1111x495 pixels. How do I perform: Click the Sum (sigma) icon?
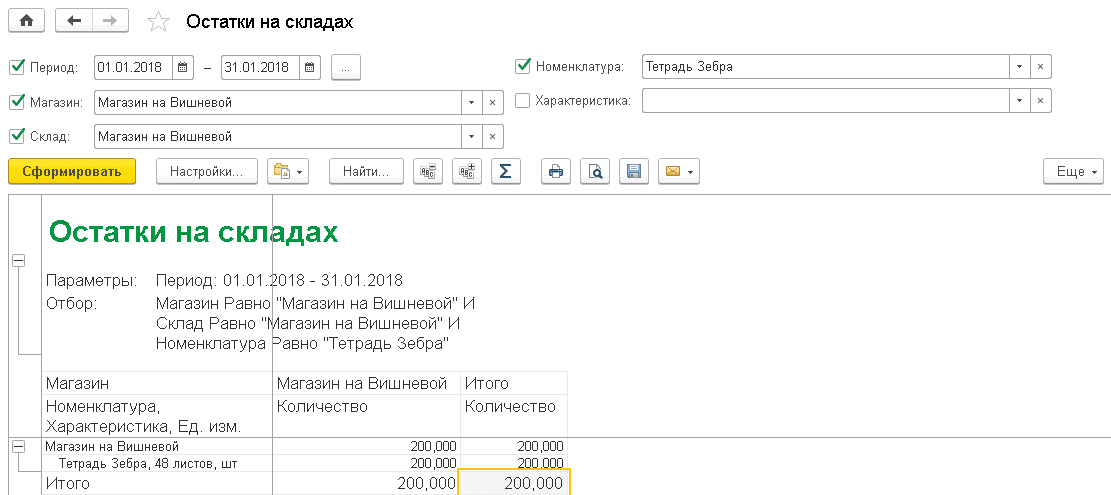505,171
